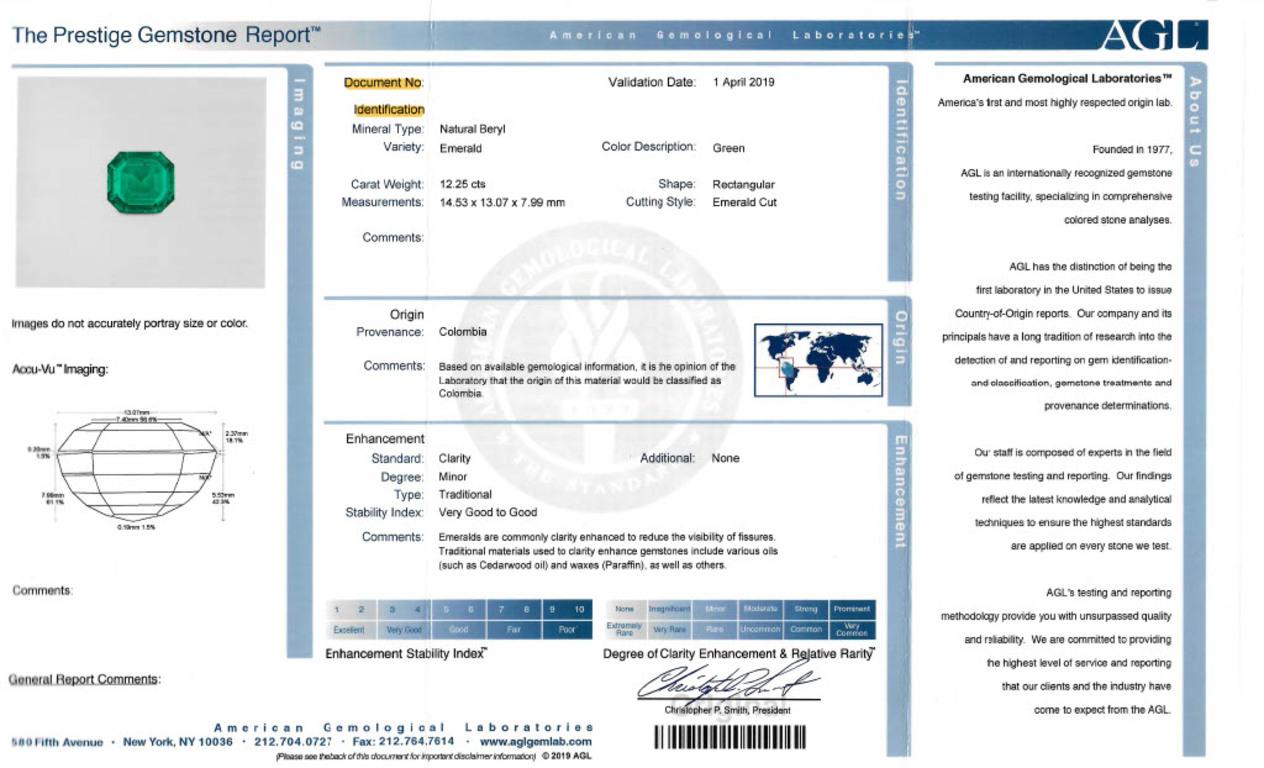Image resolution: width=1264 pixels, height=768 pixels.
Task: Click the "© 2019 AGL" copyright notice
Action: [x=567, y=757]
